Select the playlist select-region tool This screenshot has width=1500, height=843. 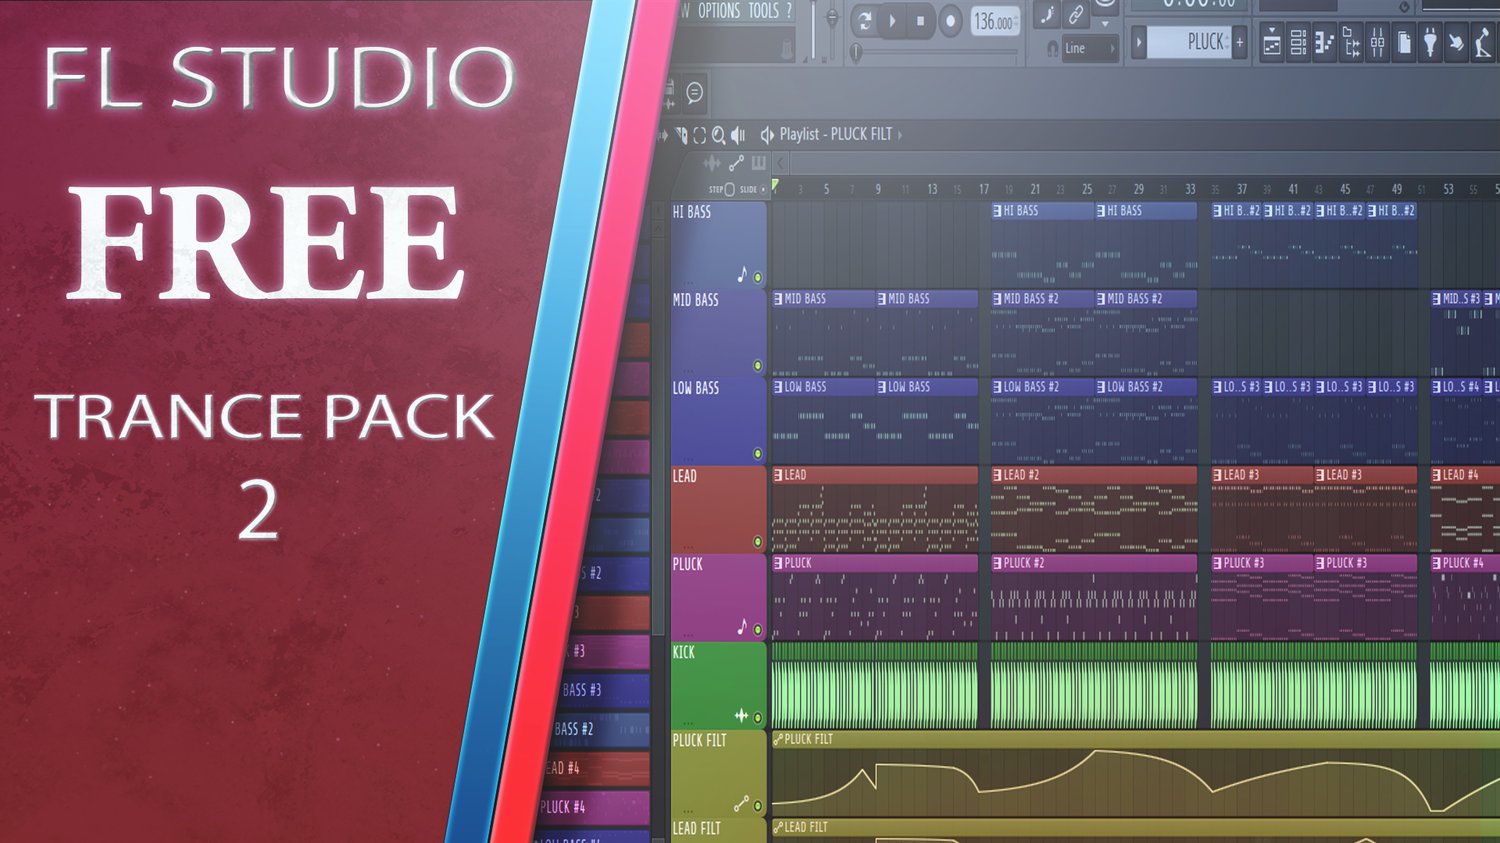point(699,135)
